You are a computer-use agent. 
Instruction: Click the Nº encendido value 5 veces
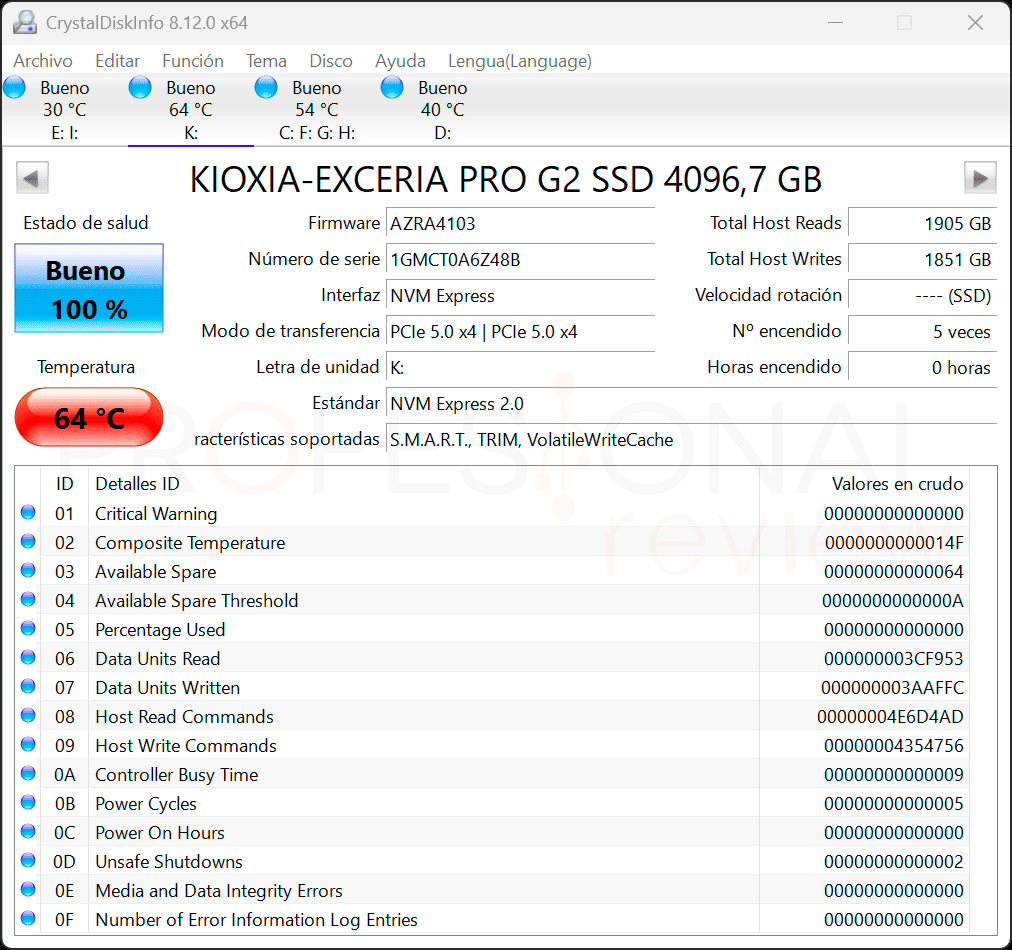pyautogui.click(x=922, y=332)
